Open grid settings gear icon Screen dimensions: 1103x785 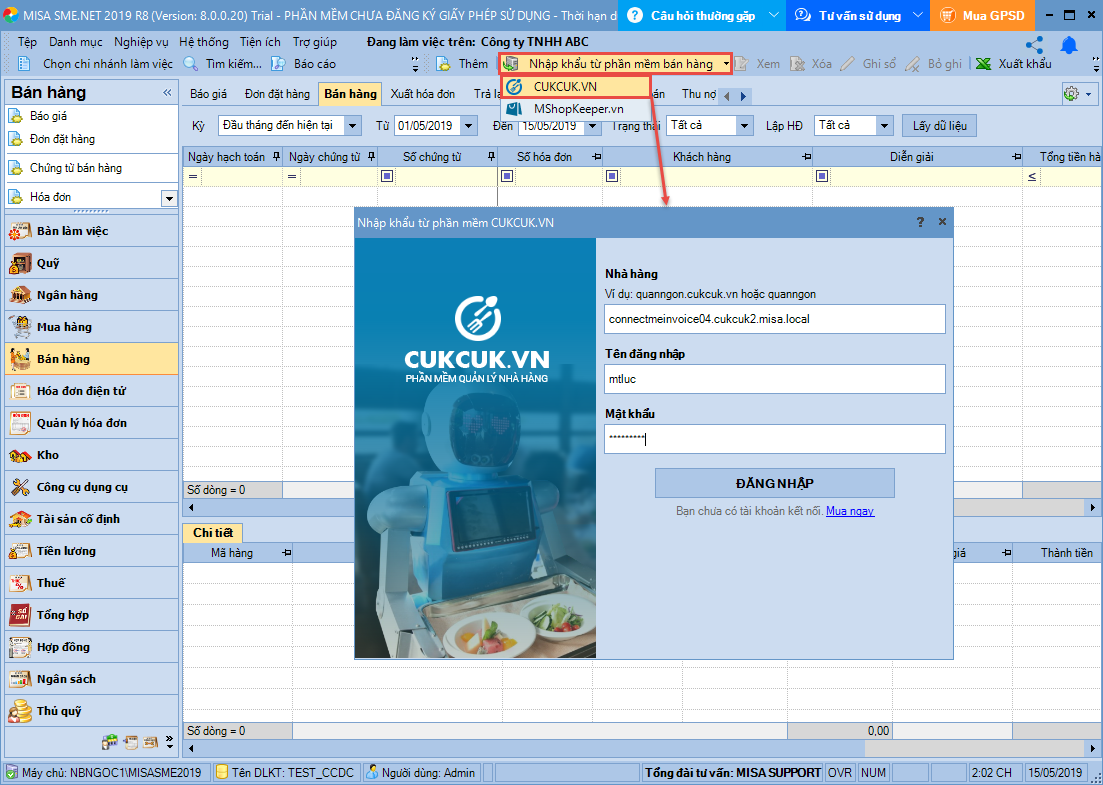coord(1072,94)
